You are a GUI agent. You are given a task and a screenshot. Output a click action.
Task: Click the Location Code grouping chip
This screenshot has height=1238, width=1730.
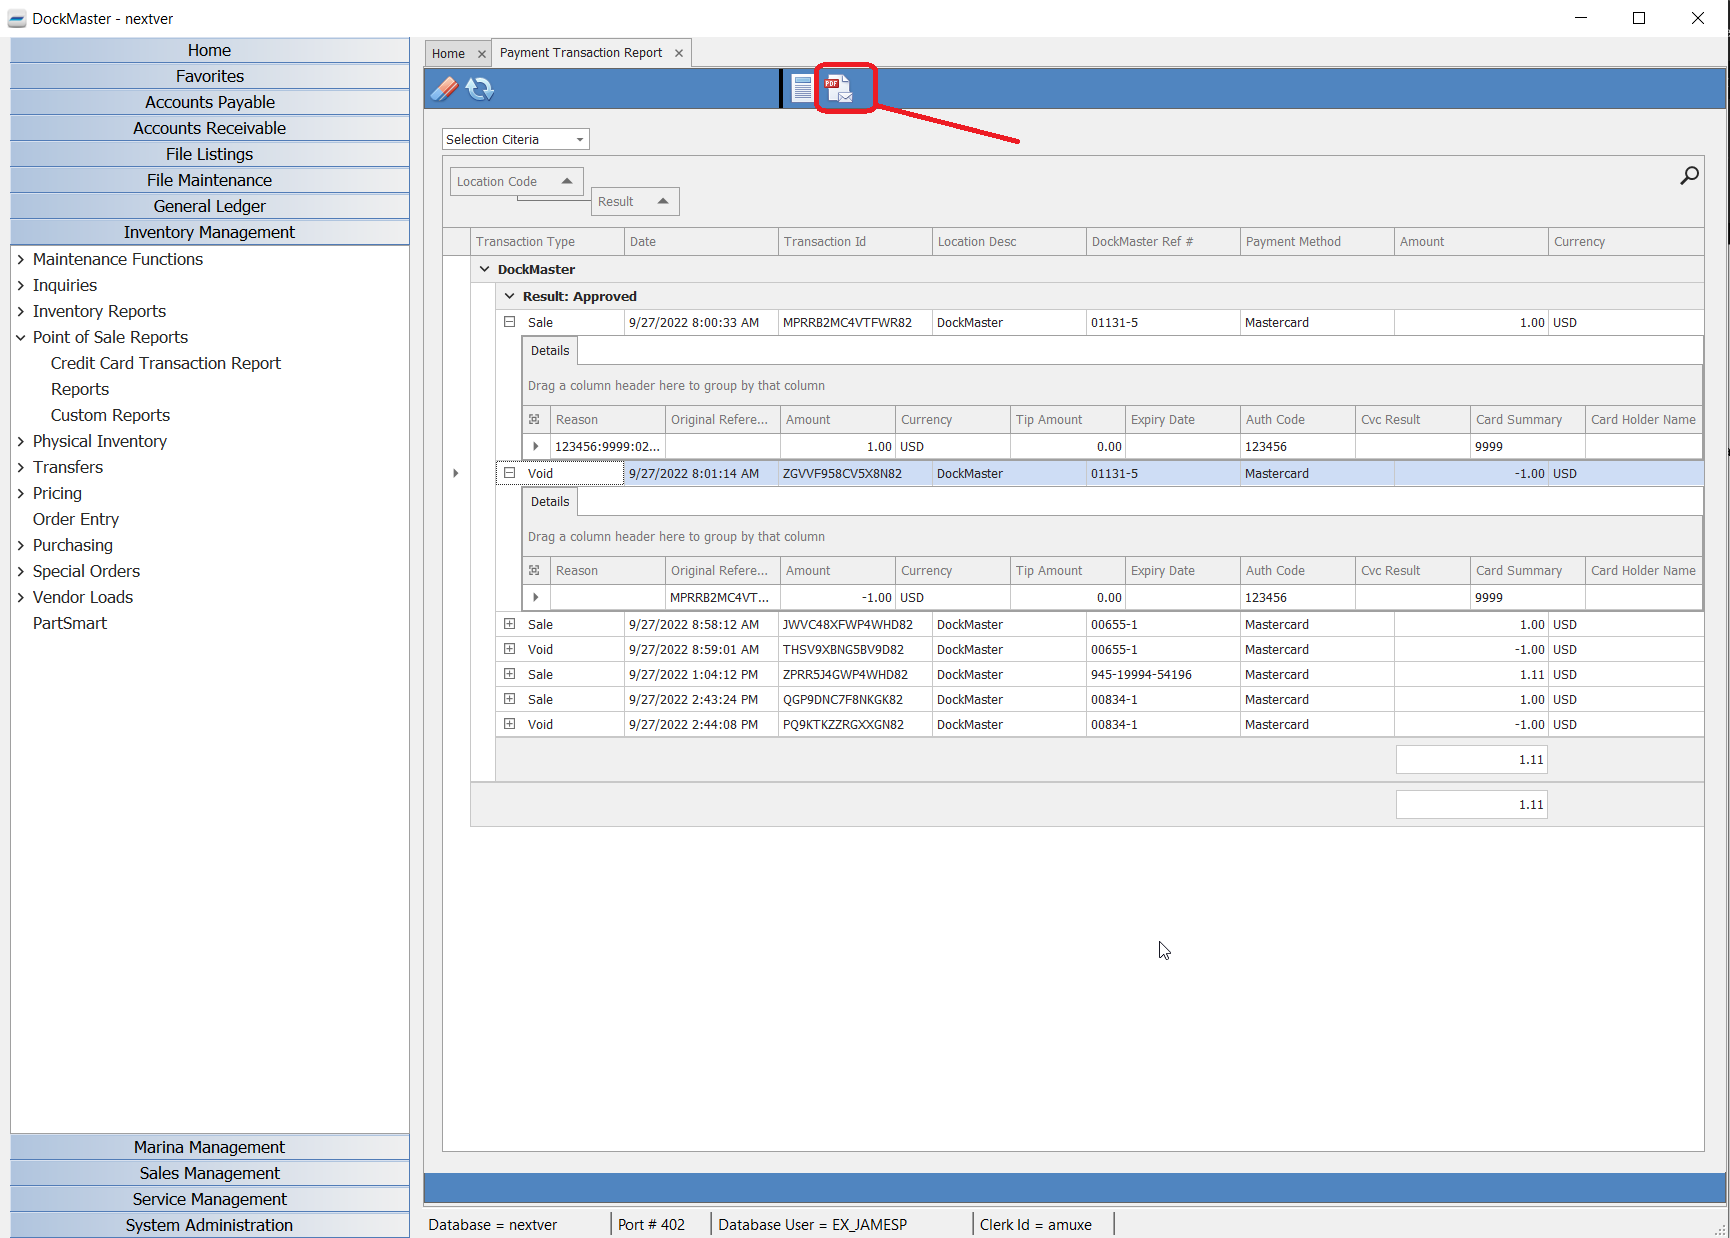[x=517, y=181]
